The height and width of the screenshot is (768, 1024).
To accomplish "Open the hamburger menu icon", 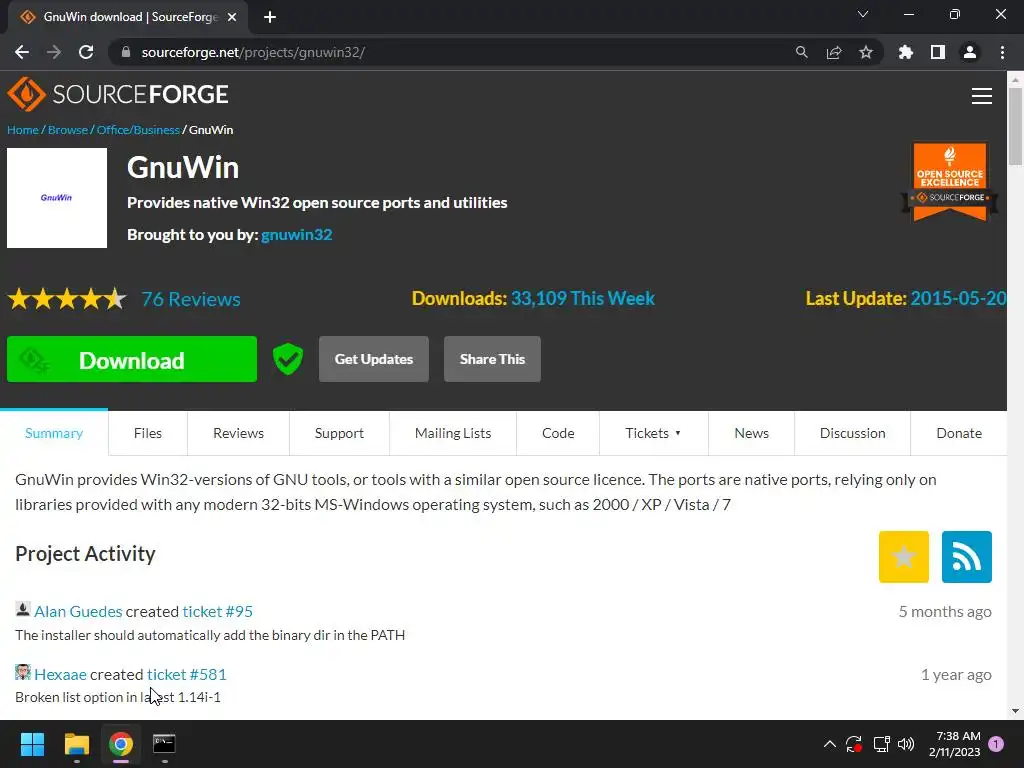I will point(982,96).
